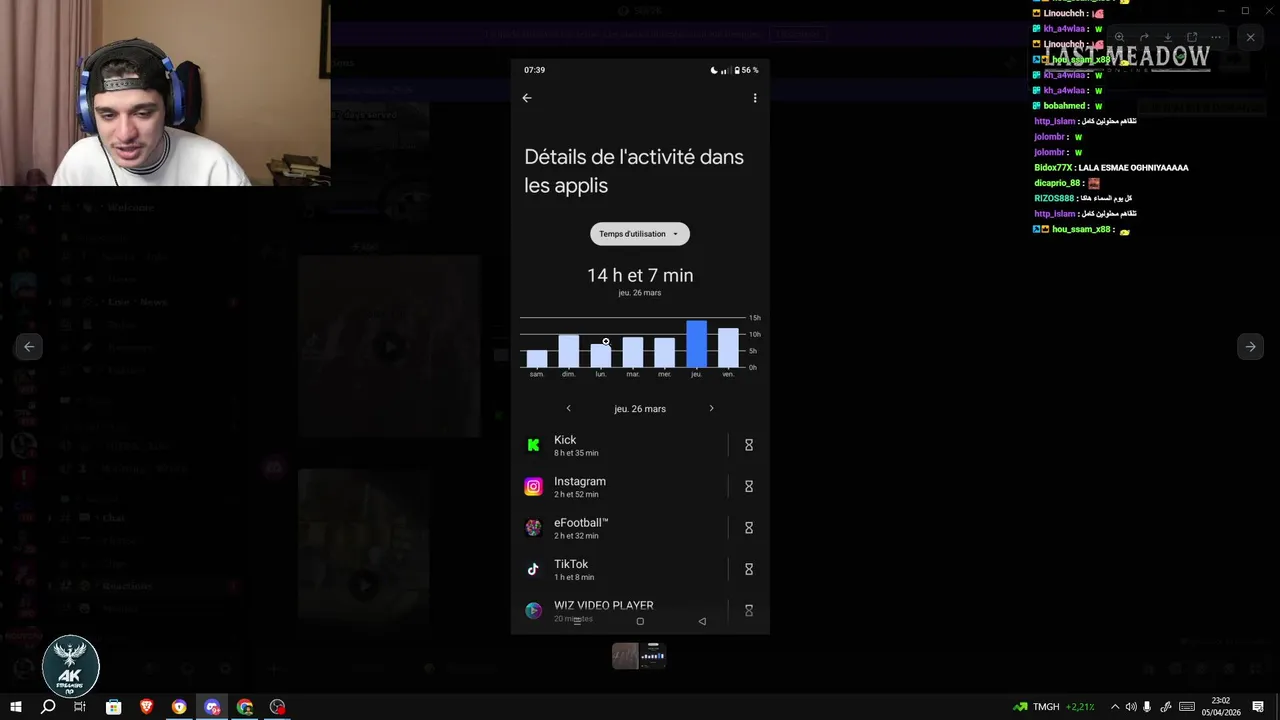Click the Kick app icon
Screen dimensions: 1280x720
[533, 445]
